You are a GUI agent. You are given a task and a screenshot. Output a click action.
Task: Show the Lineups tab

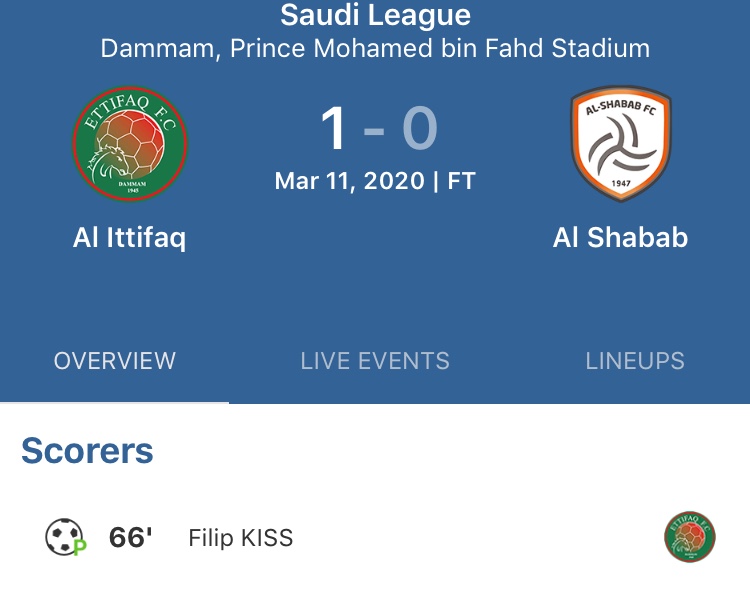click(635, 361)
